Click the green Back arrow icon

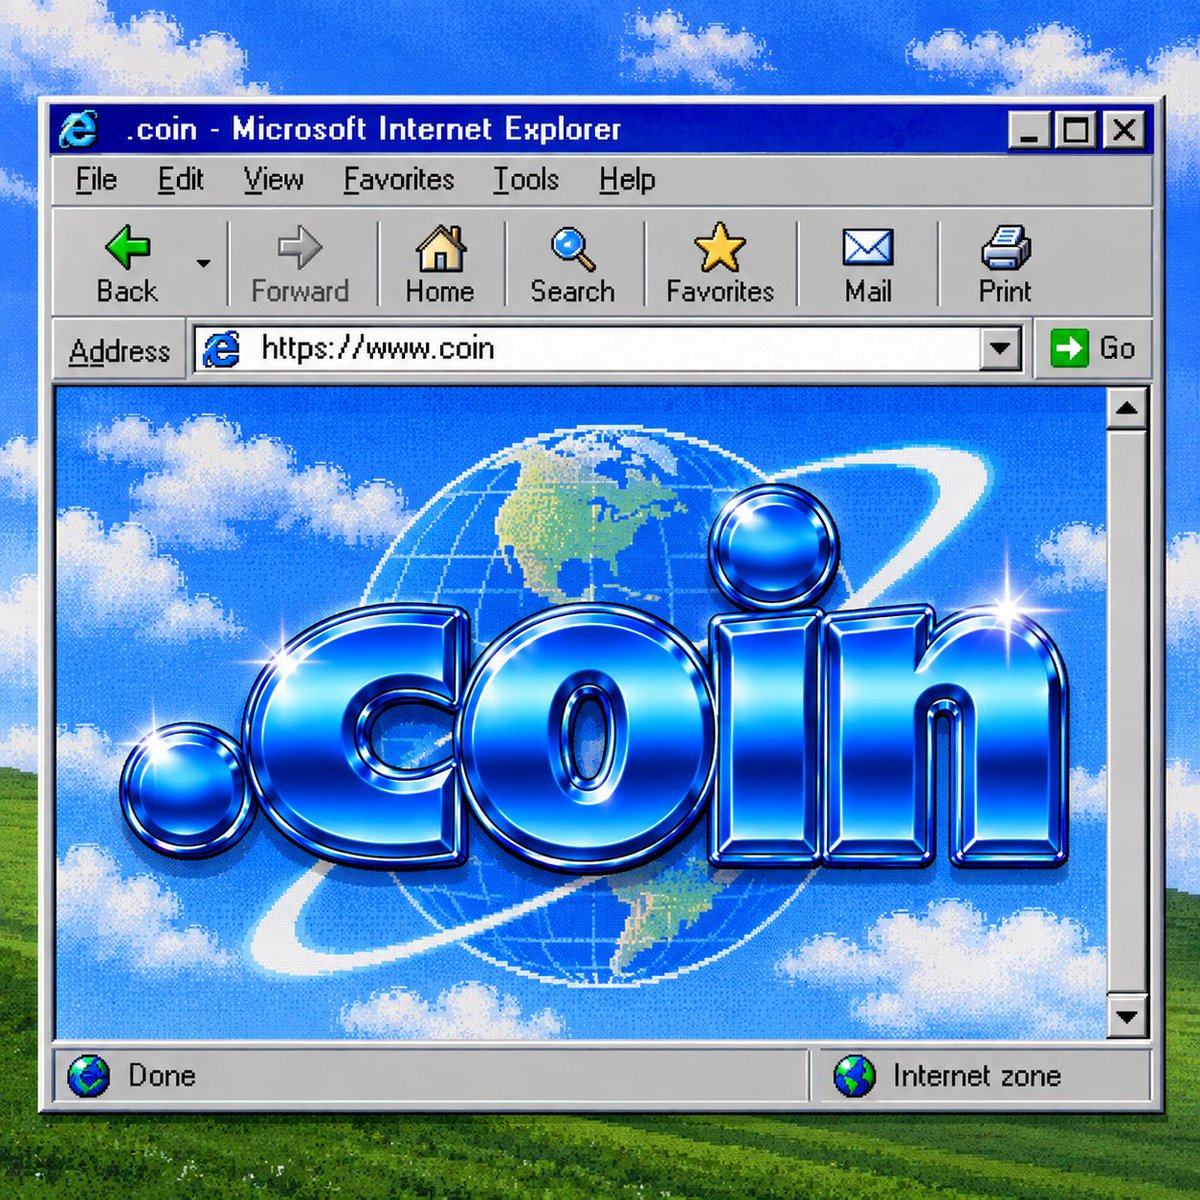127,247
